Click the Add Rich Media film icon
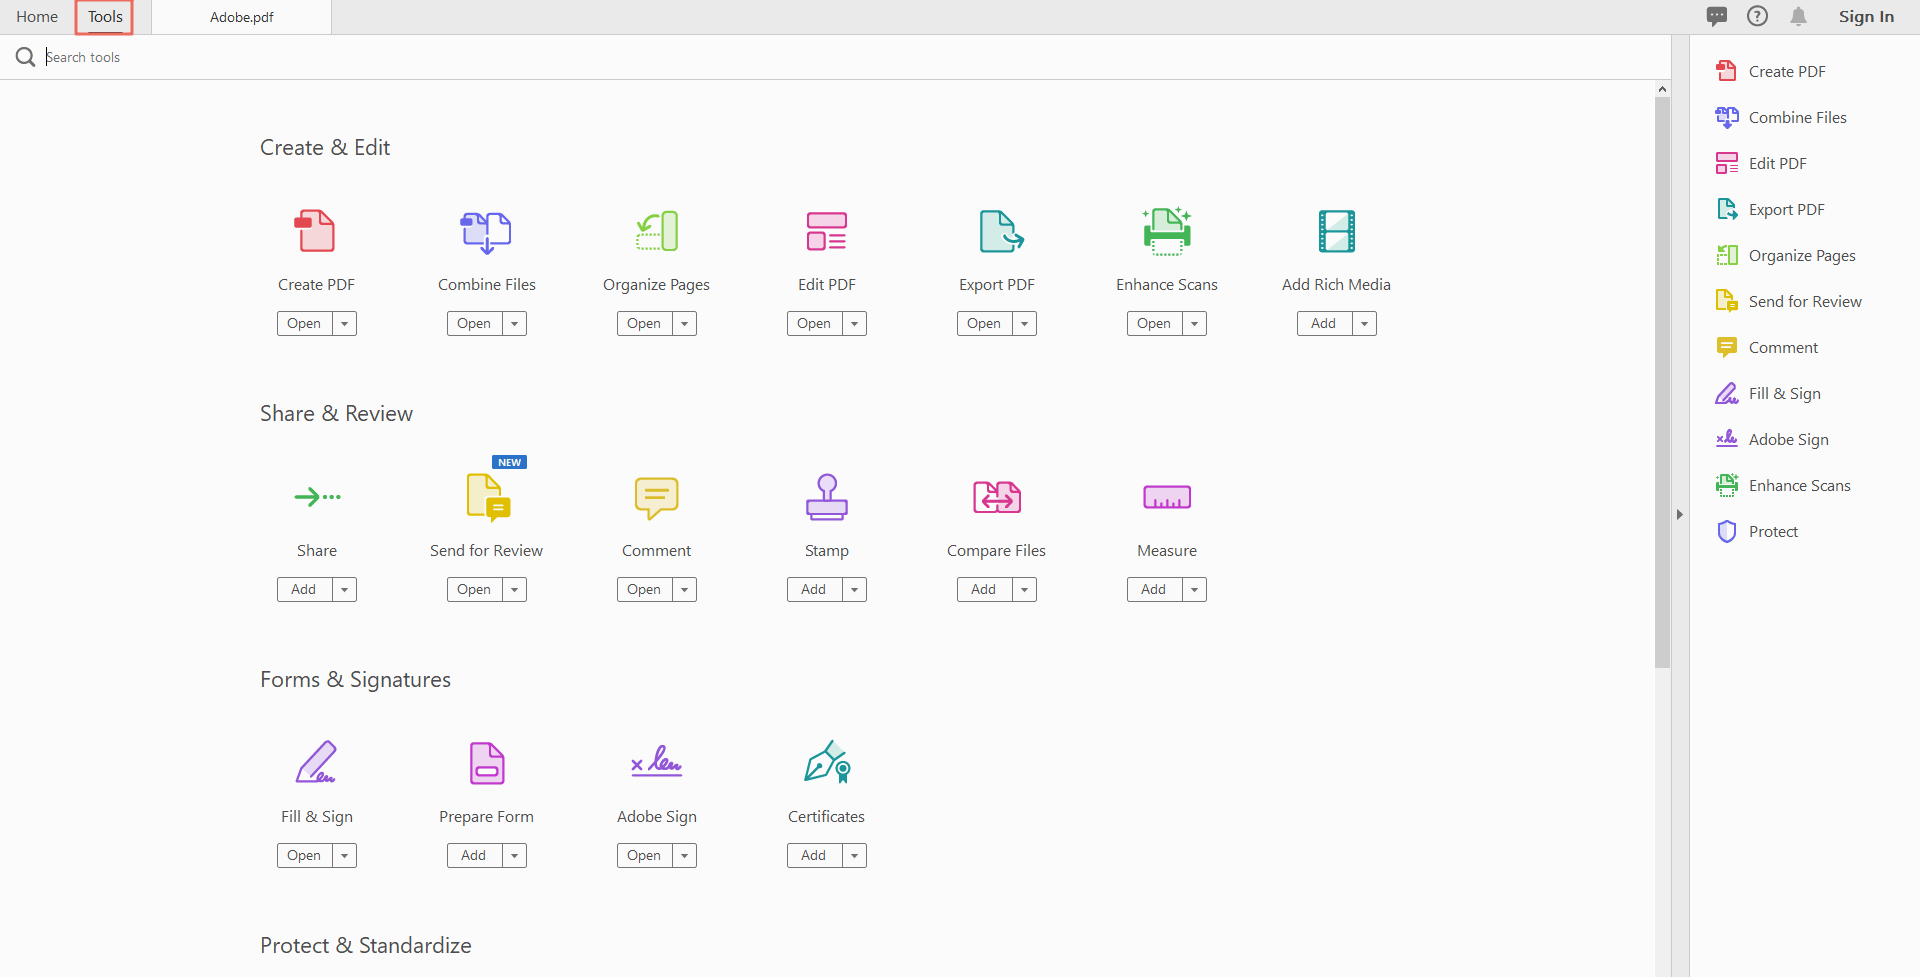This screenshot has height=977, width=1920. coord(1337,231)
